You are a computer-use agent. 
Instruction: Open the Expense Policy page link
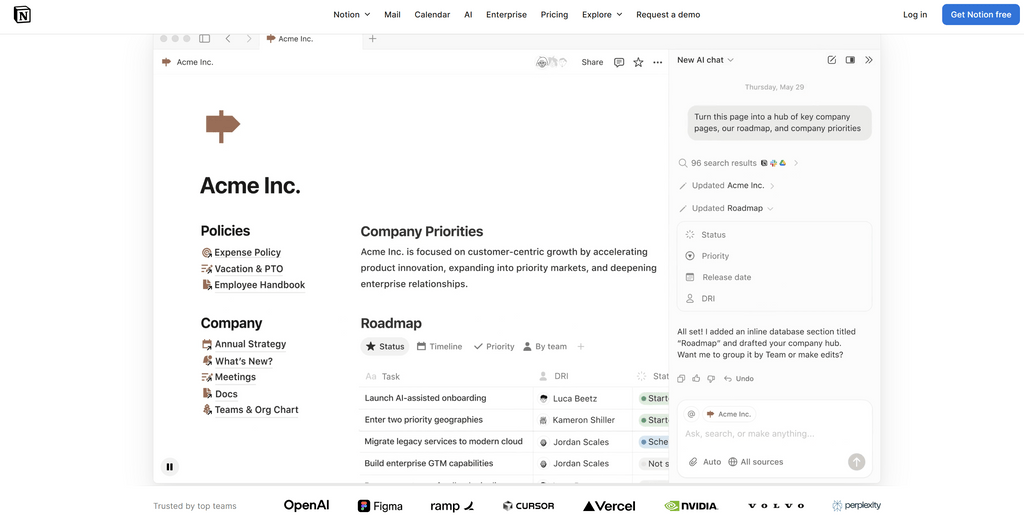point(247,253)
